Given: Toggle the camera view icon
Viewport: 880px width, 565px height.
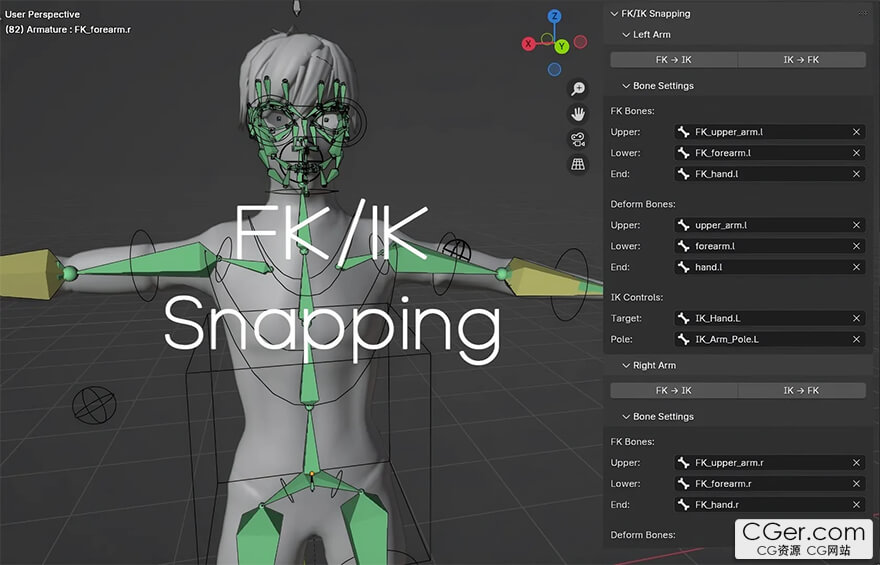Looking at the screenshot, I should pos(578,139).
